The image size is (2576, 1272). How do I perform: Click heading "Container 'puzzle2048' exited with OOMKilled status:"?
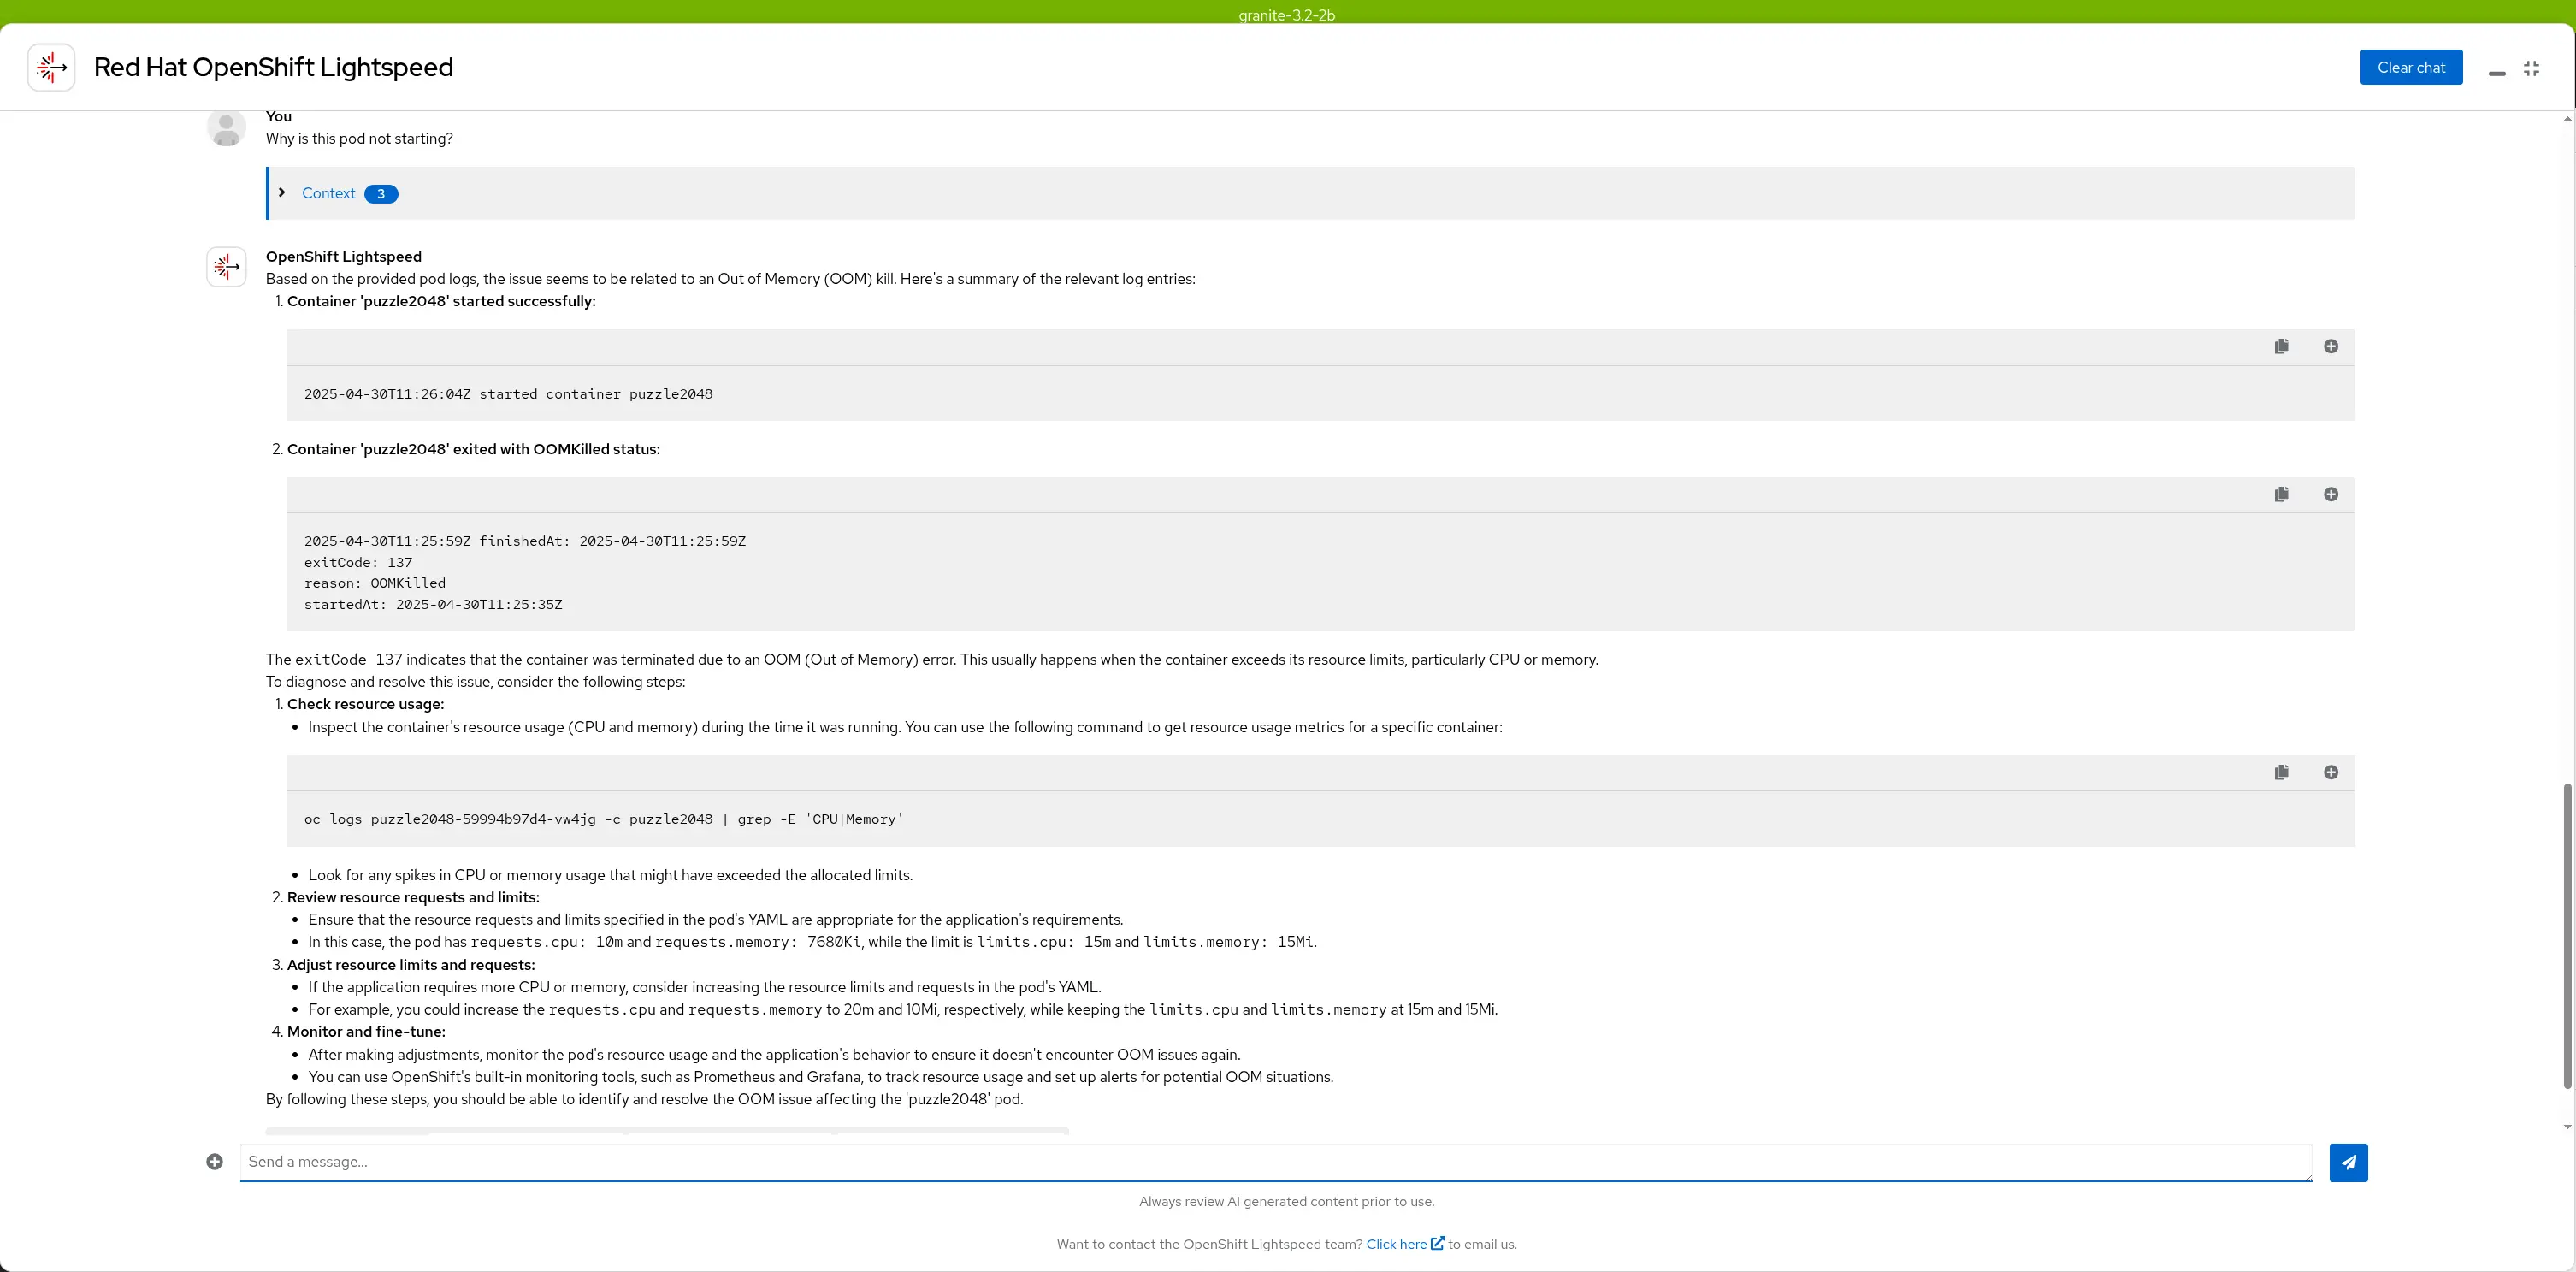click(x=473, y=449)
